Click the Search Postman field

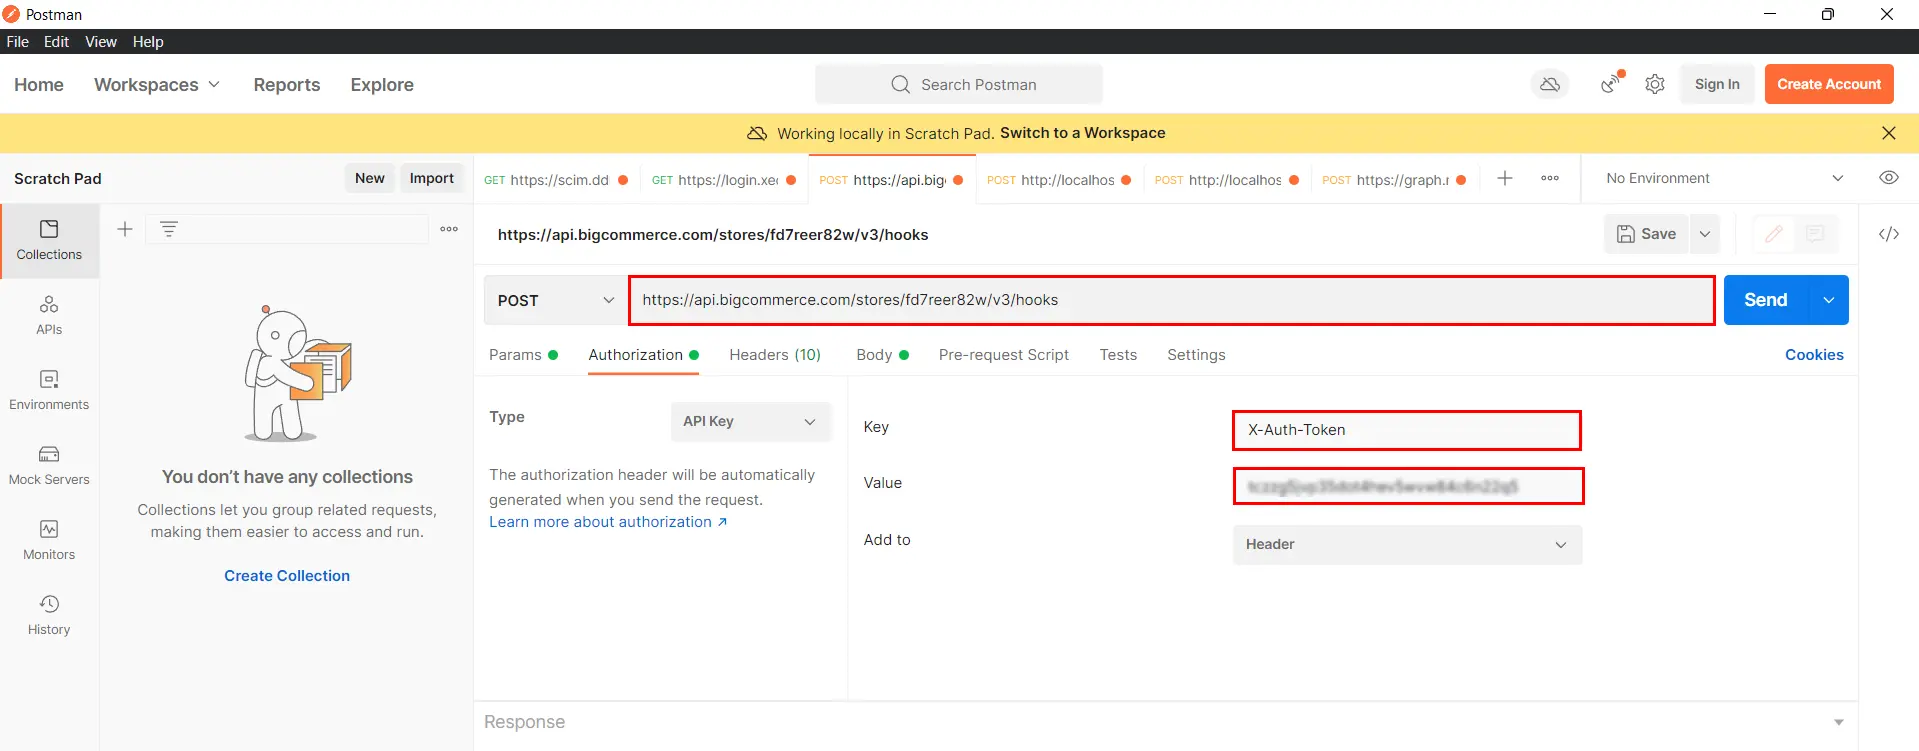[959, 85]
